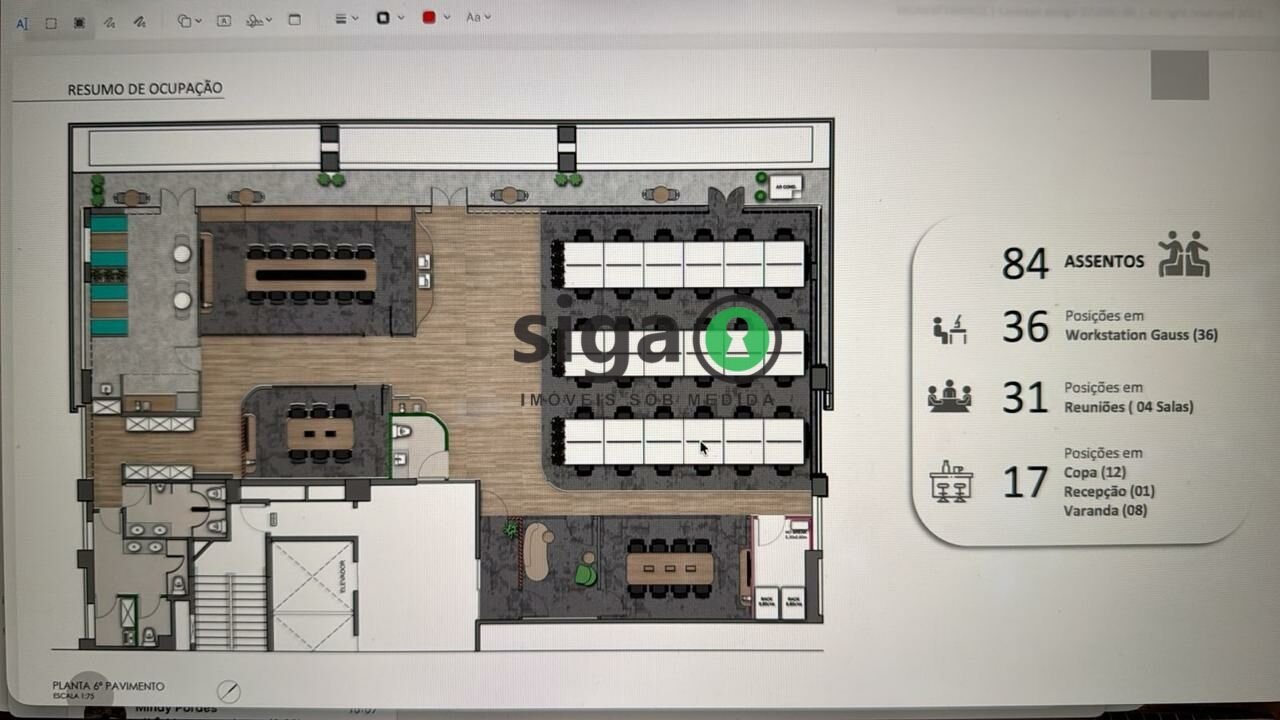Open the black Border Color picker
The height and width of the screenshot is (720, 1280).
point(388,18)
